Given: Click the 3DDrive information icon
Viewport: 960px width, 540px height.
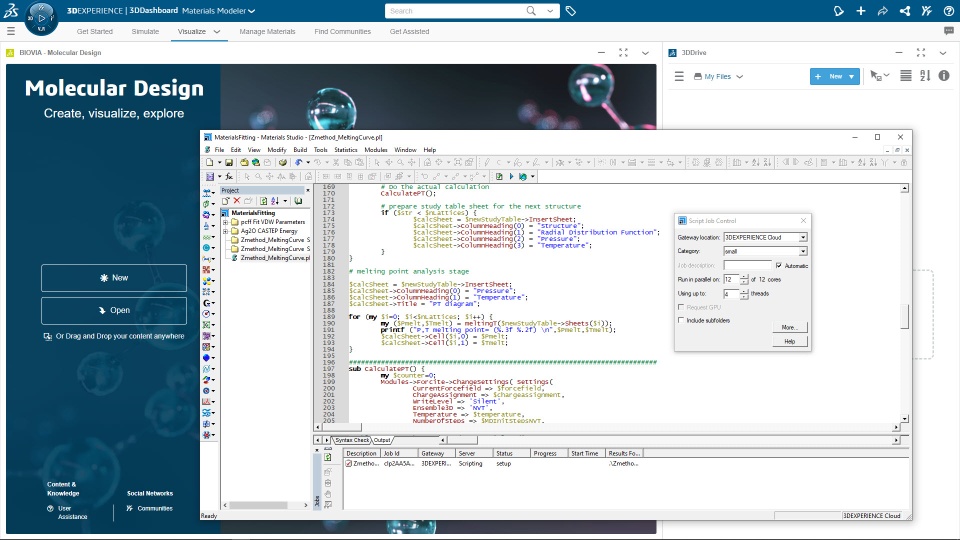Looking at the screenshot, I should 944,76.
